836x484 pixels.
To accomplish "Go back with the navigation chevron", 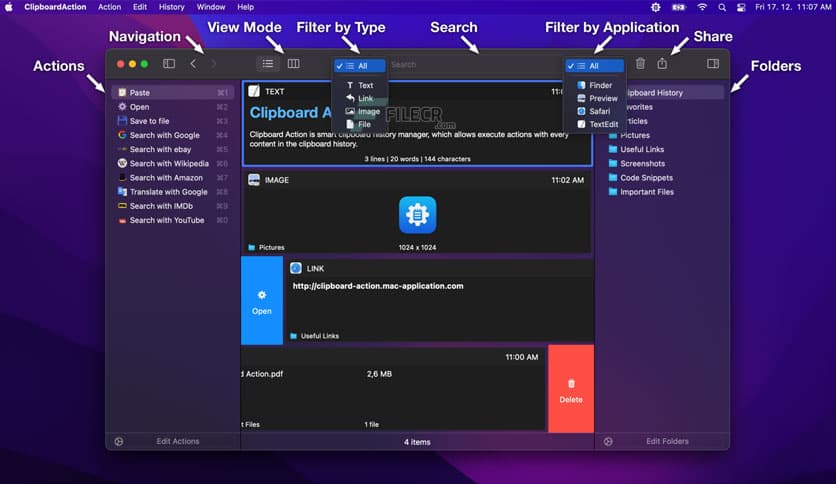I will 193,64.
